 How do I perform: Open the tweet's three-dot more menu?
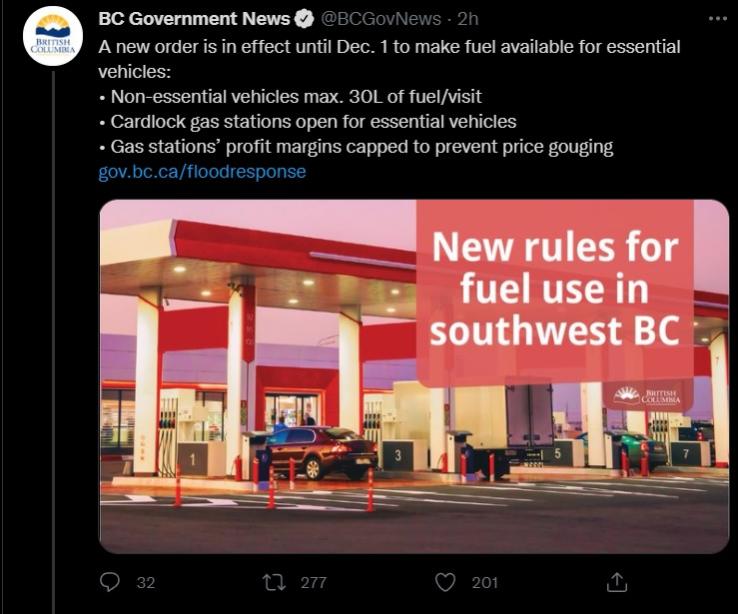coord(717,18)
